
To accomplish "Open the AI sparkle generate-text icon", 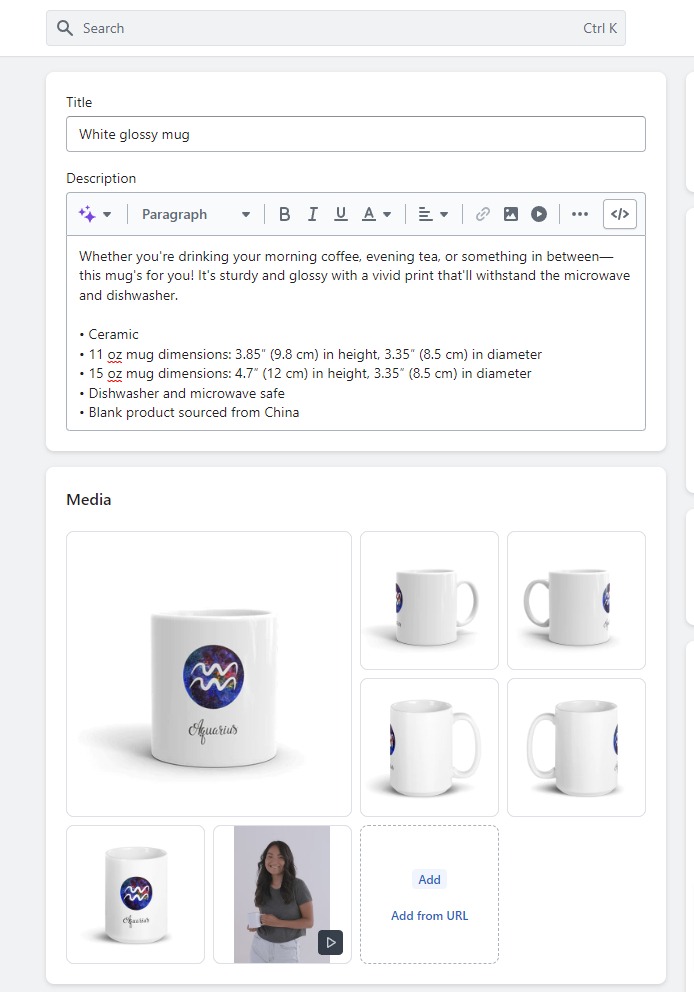I will [87, 214].
